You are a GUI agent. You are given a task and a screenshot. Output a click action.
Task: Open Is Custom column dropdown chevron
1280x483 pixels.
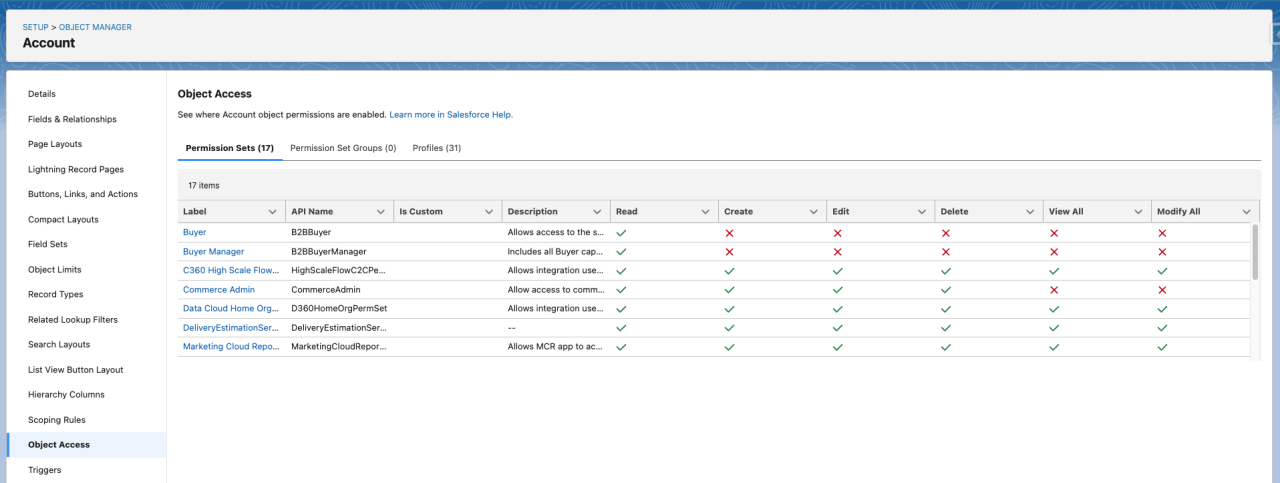[x=489, y=212]
